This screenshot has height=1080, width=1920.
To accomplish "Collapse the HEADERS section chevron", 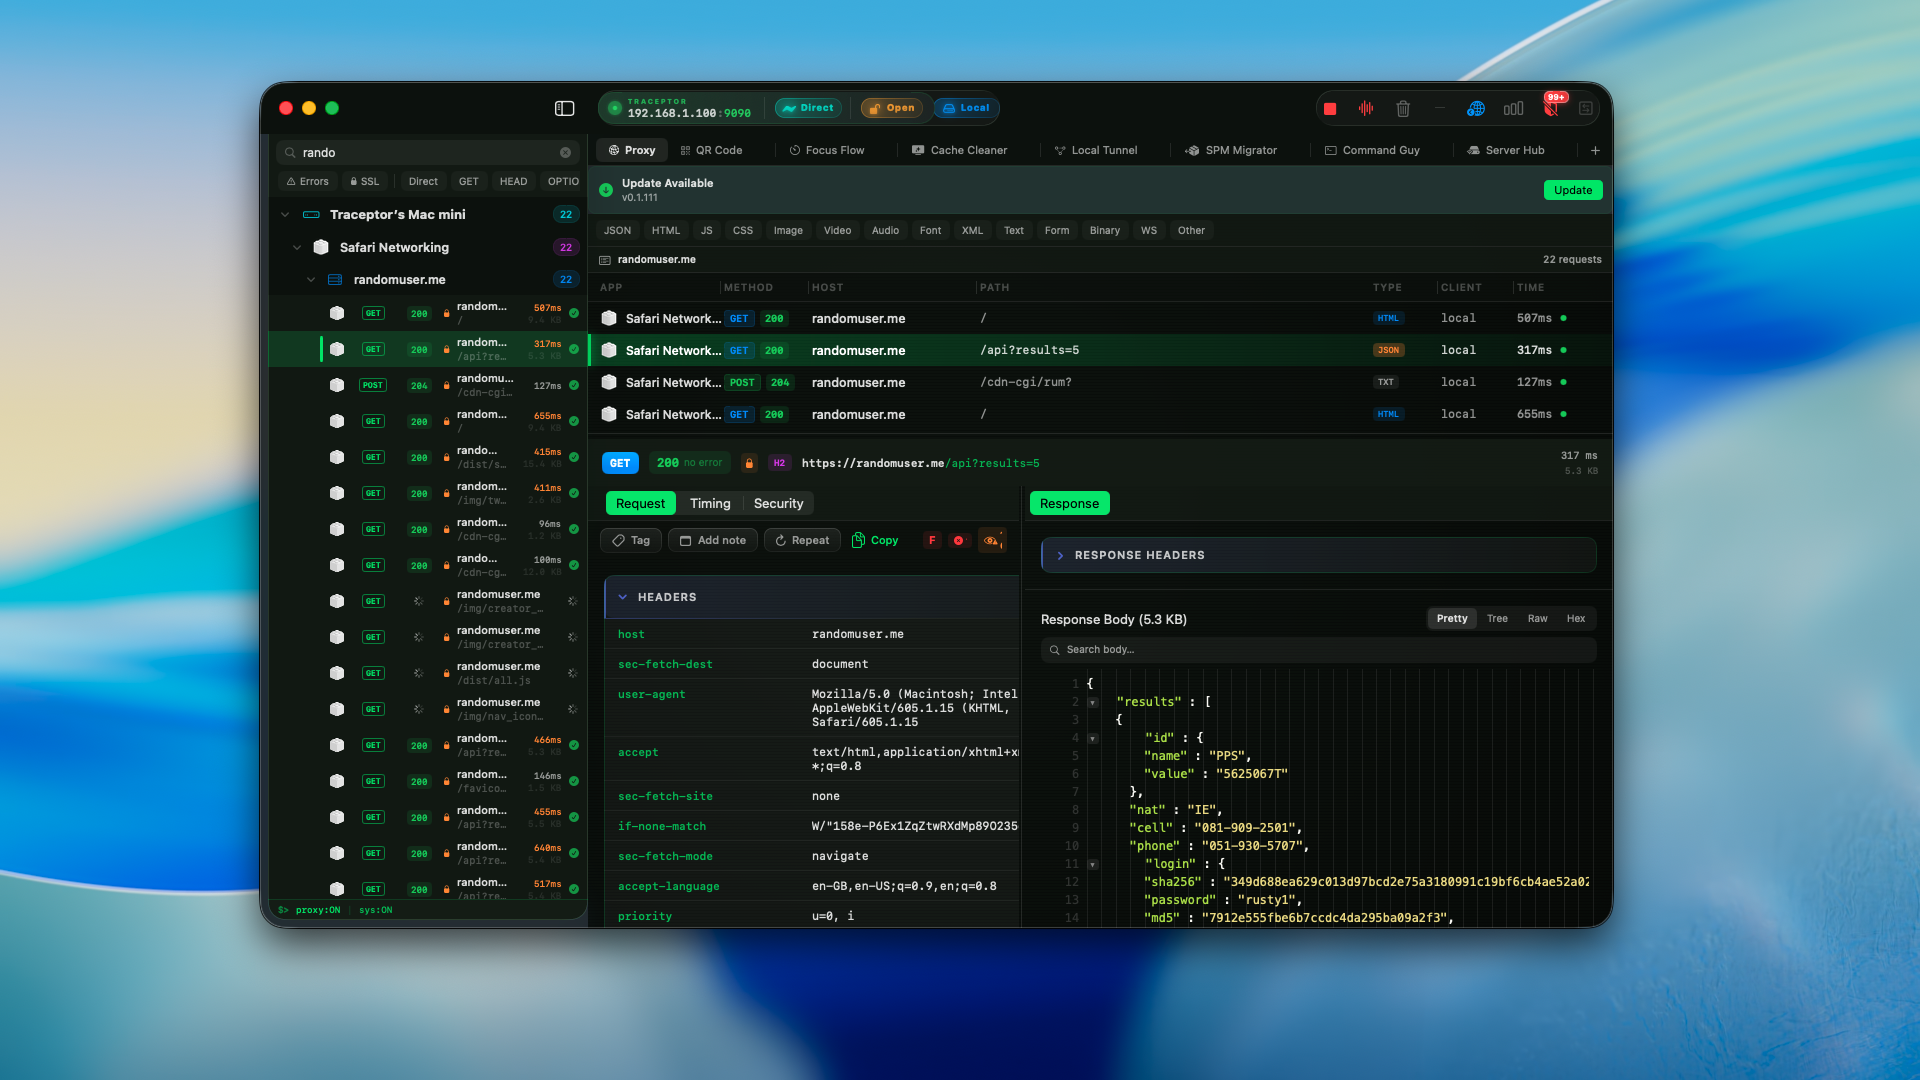I will click(623, 597).
